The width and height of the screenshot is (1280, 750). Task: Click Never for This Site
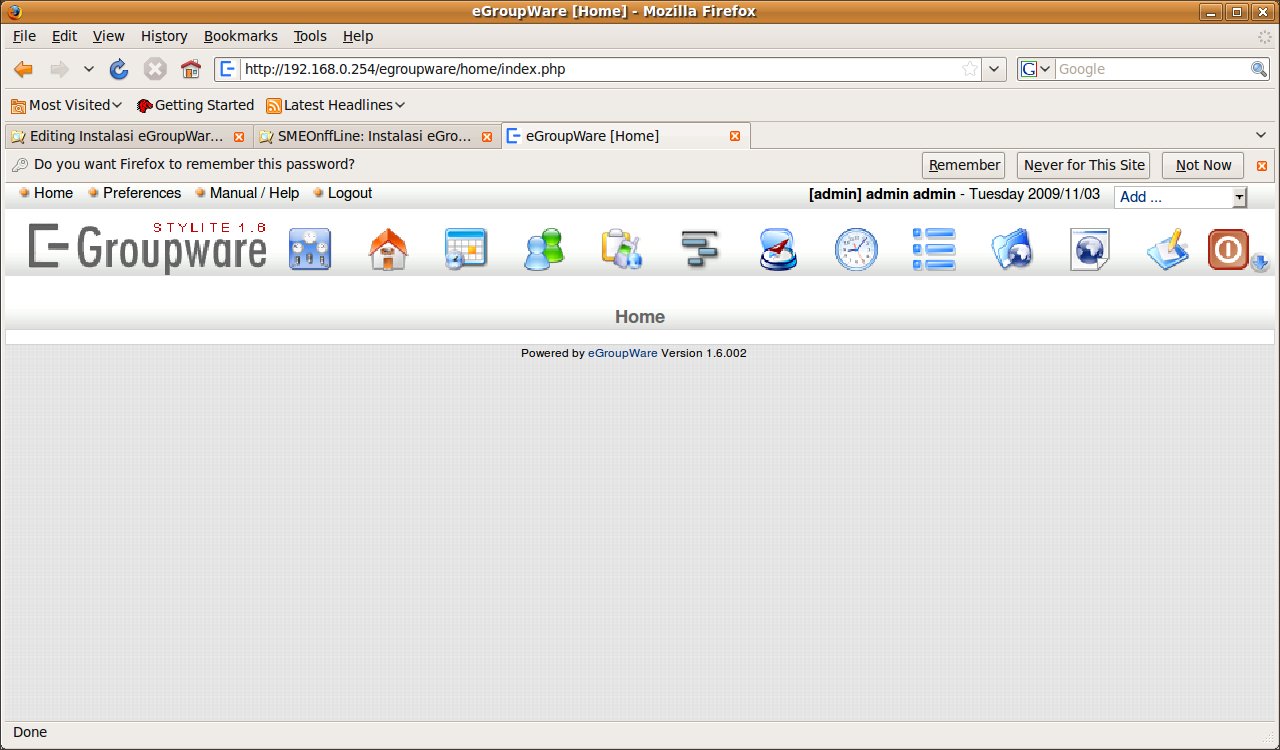1084,165
